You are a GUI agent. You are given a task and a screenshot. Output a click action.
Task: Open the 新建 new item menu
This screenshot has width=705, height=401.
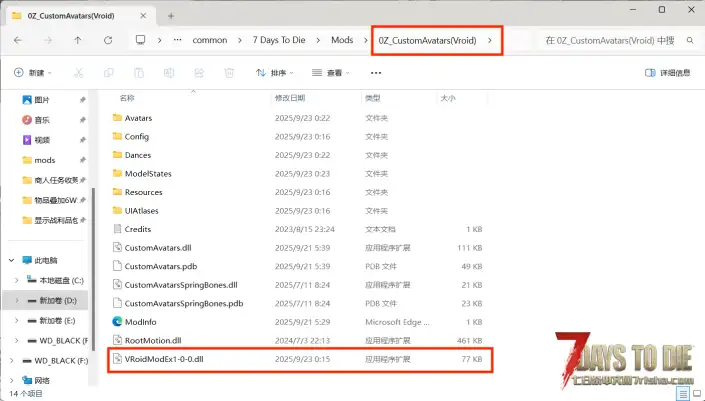pyautogui.click(x=36, y=73)
